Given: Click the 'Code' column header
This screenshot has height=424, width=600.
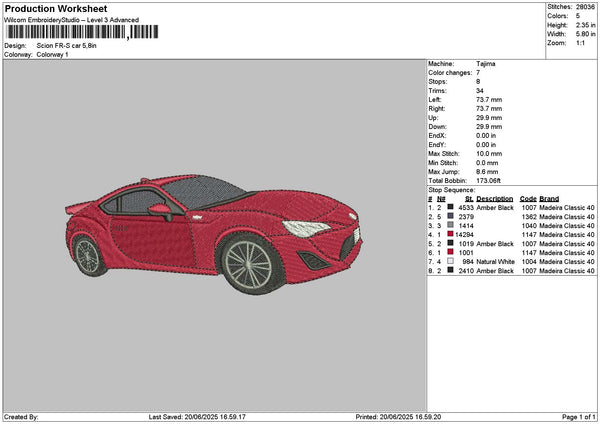Looking at the screenshot, I should (x=528, y=199).
